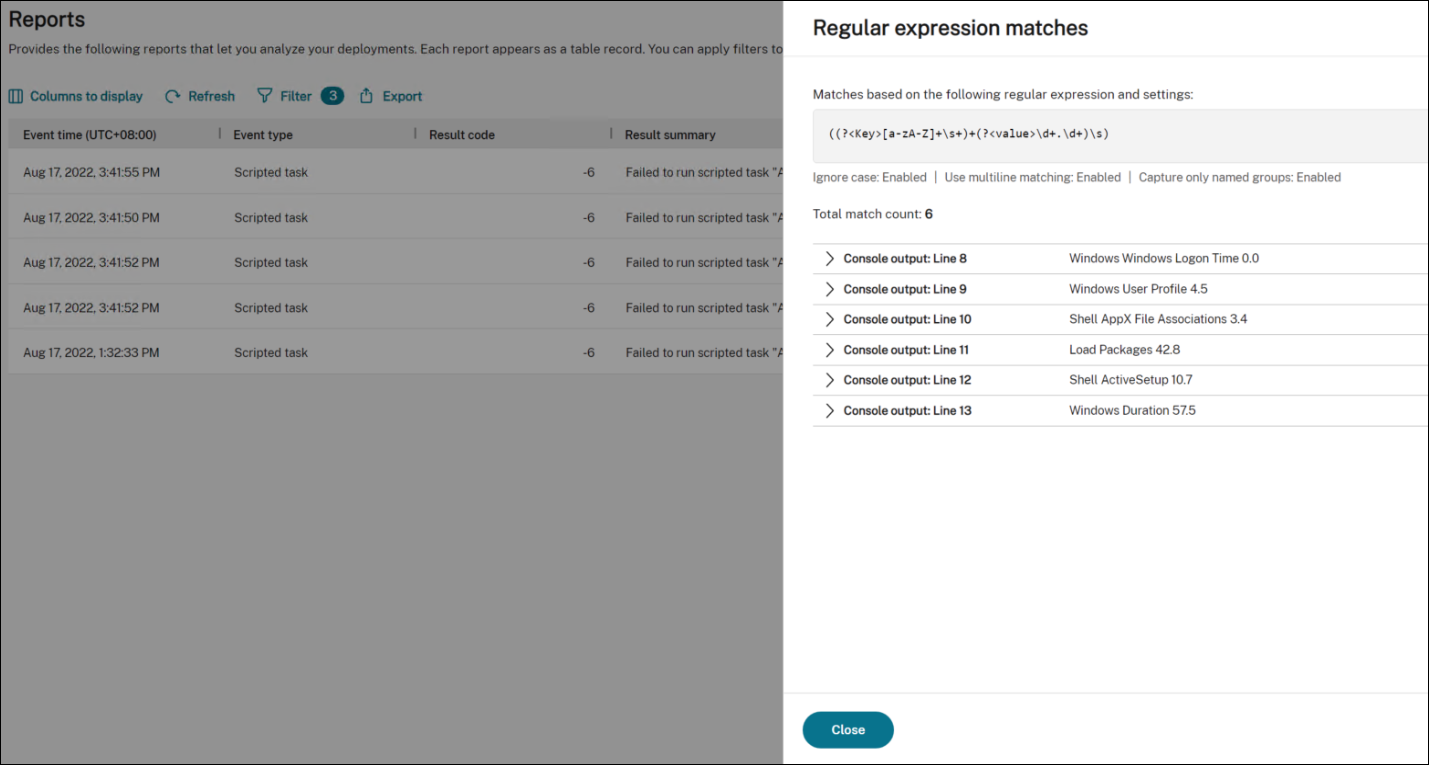The height and width of the screenshot is (765, 1429).
Task: Click the filter count badge showing 3
Action: [x=332, y=96]
